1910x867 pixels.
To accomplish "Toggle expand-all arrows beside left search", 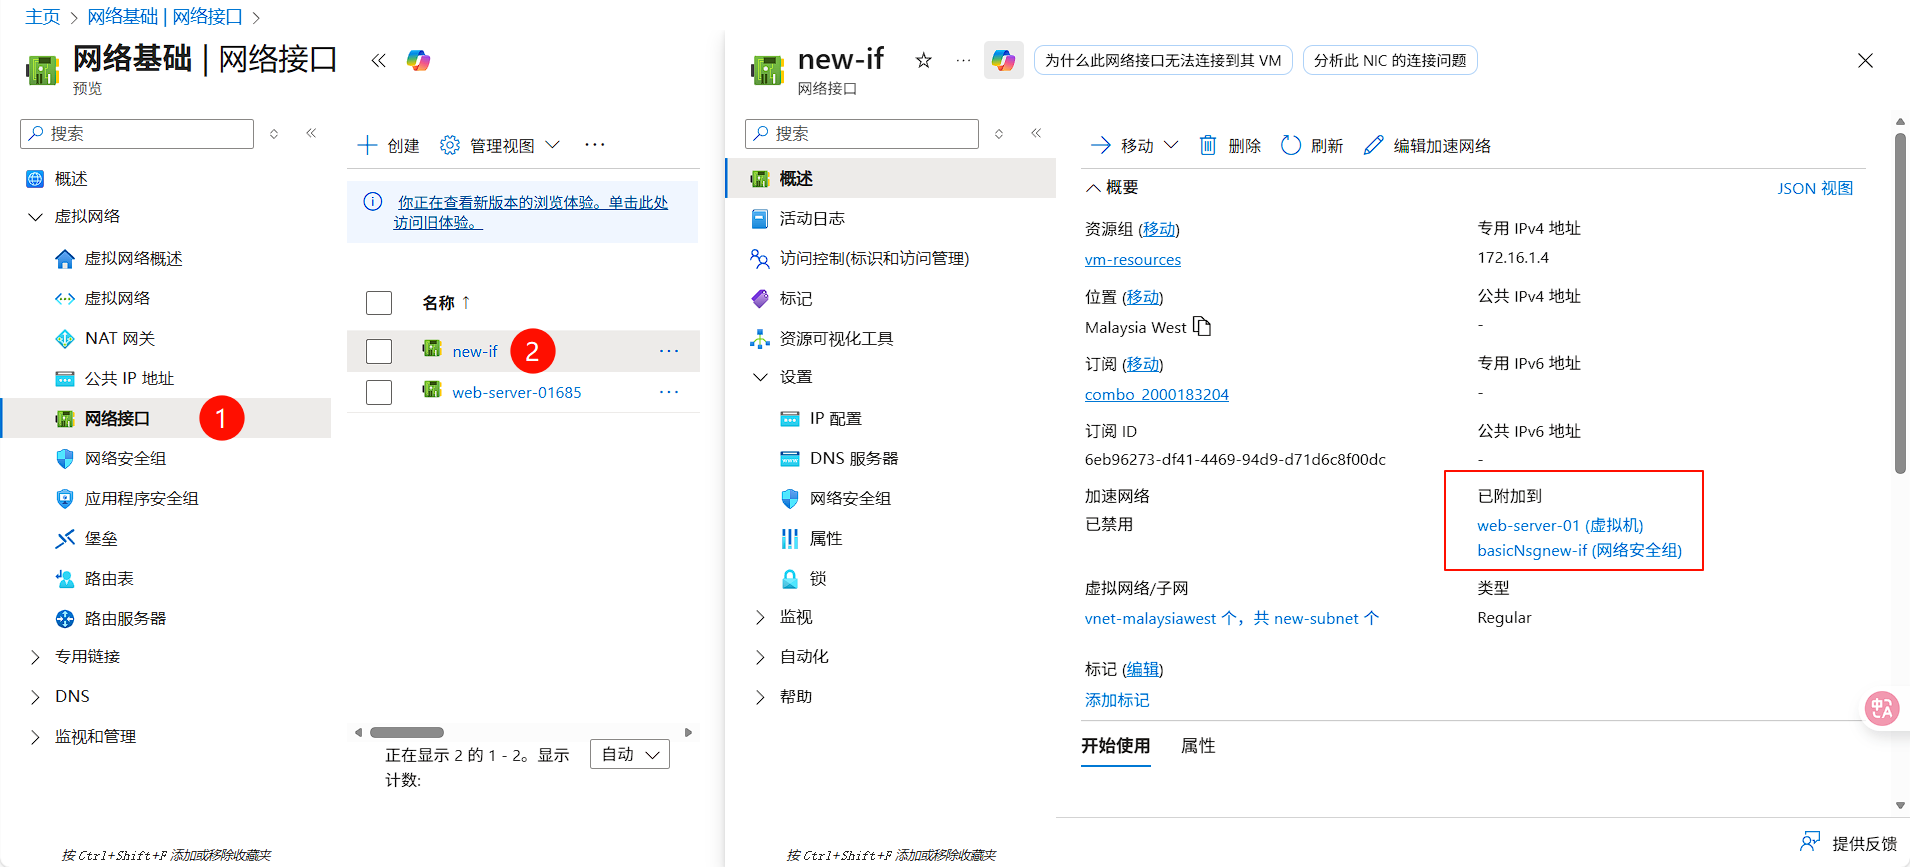I will tap(274, 133).
